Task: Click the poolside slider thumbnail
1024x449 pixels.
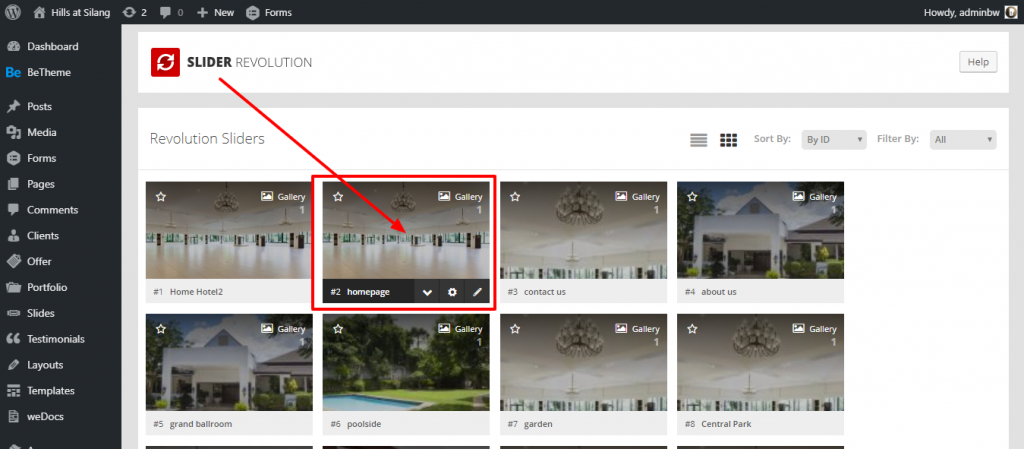Action: [x=406, y=363]
